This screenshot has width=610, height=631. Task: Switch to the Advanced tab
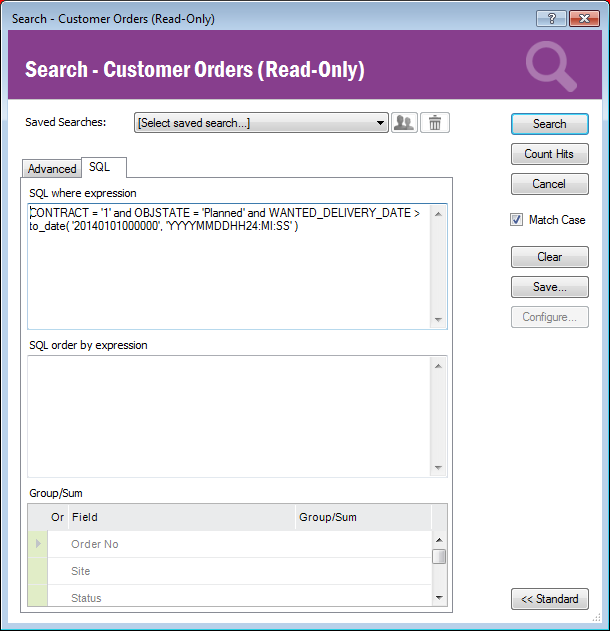[x=52, y=169]
